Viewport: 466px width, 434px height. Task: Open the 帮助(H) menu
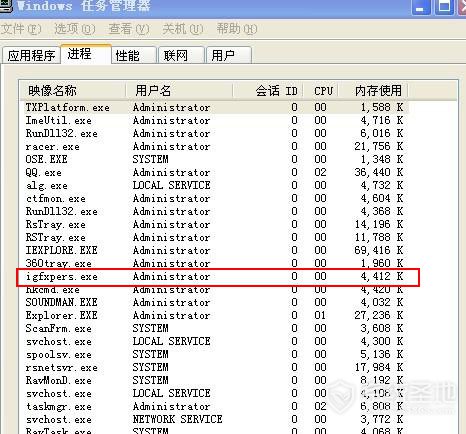point(237,29)
